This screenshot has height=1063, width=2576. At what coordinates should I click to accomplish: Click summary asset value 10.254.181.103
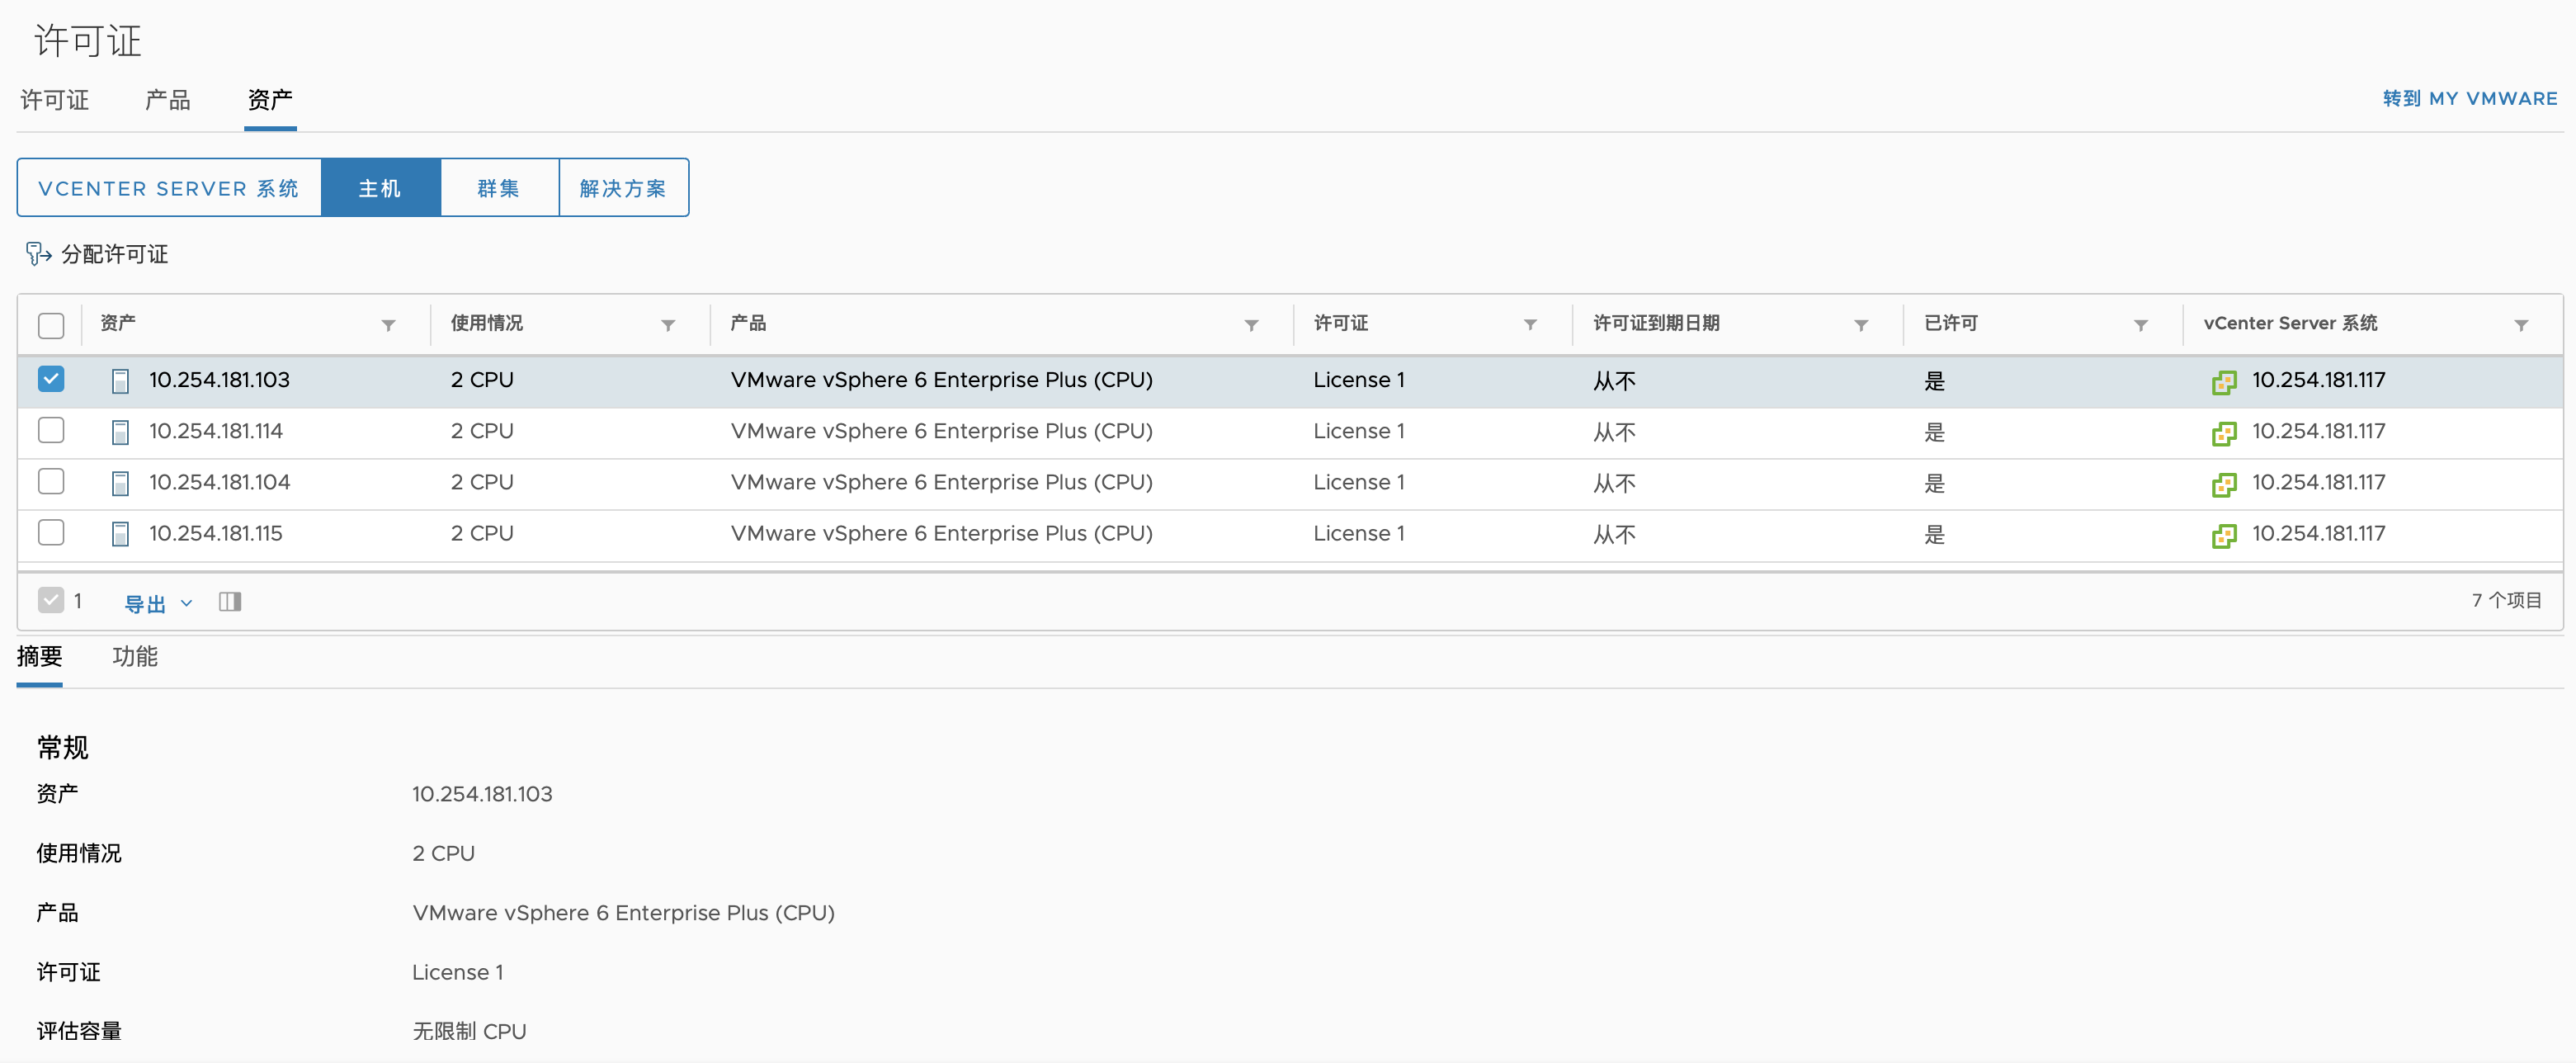[x=482, y=794]
